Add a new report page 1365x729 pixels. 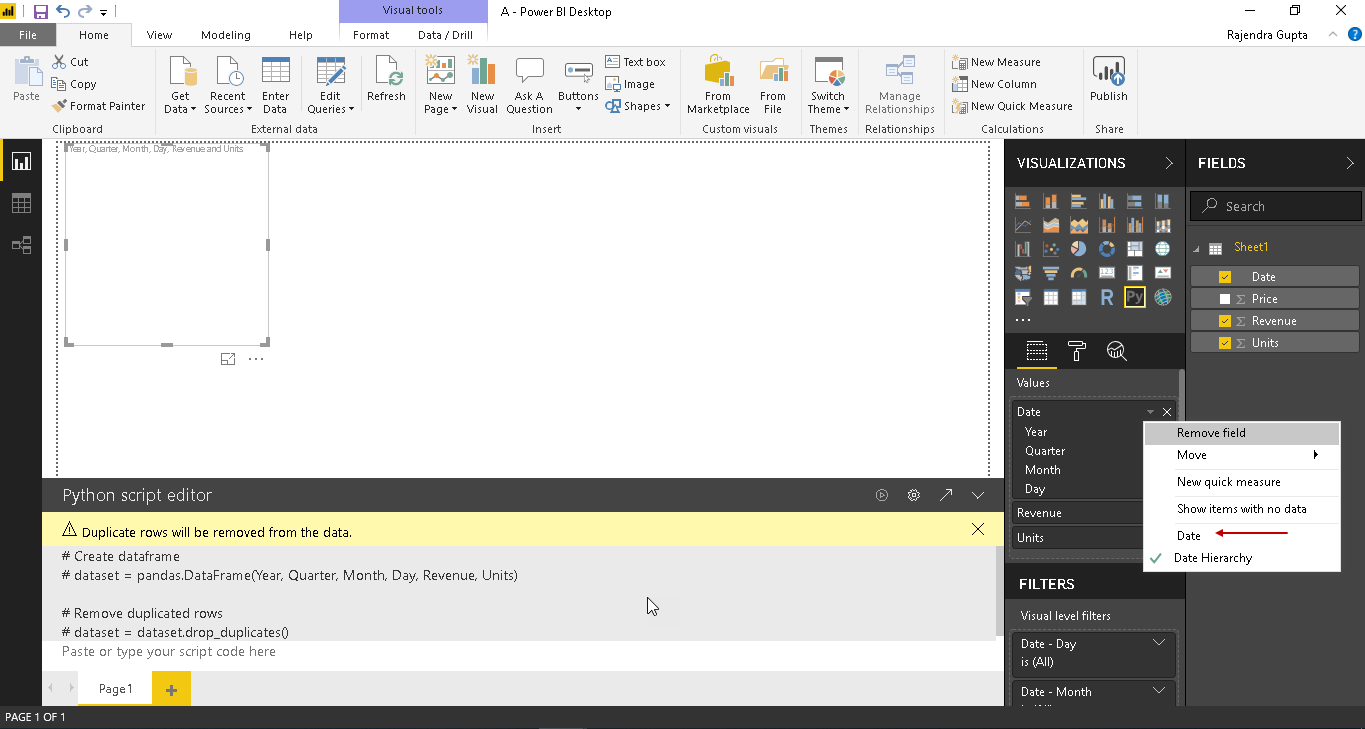point(171,689)
